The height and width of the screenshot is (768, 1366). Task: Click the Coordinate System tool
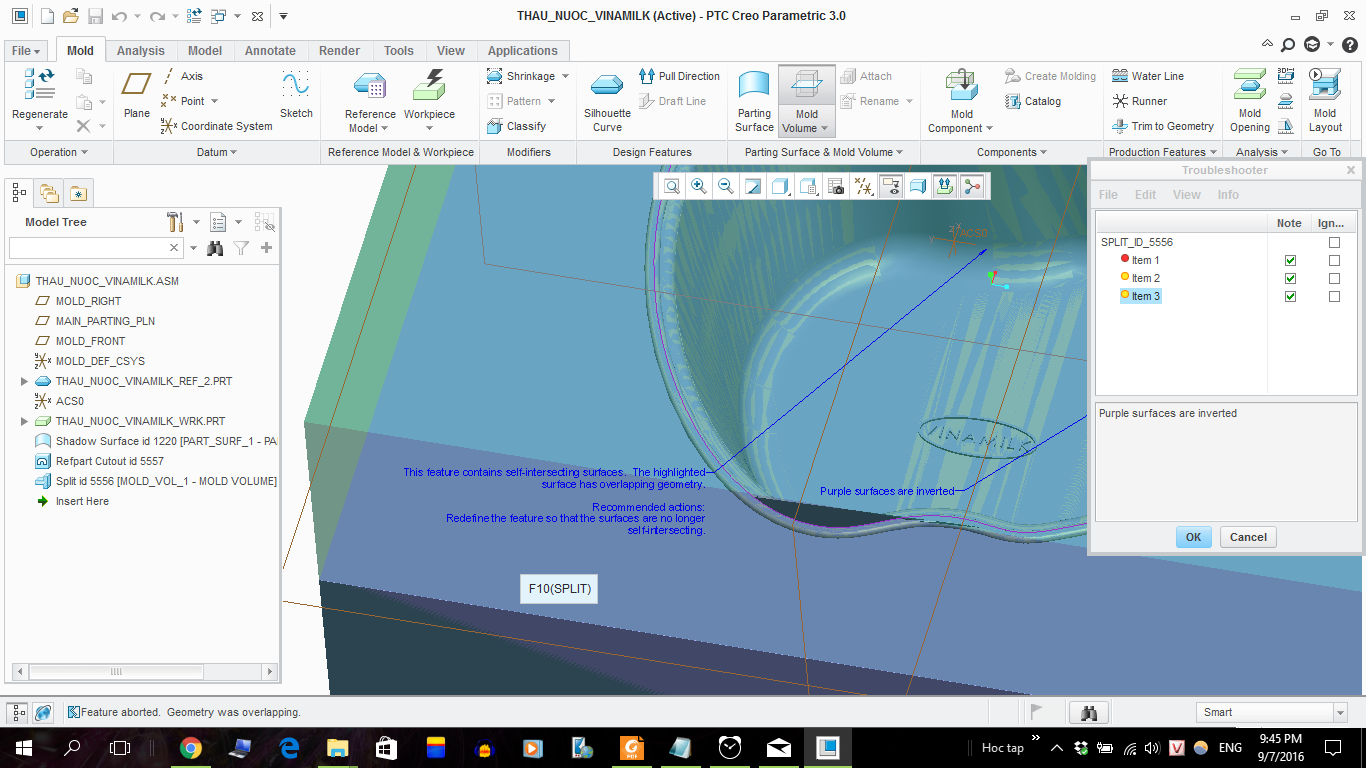pyautogui.click(x=216, y=126)
